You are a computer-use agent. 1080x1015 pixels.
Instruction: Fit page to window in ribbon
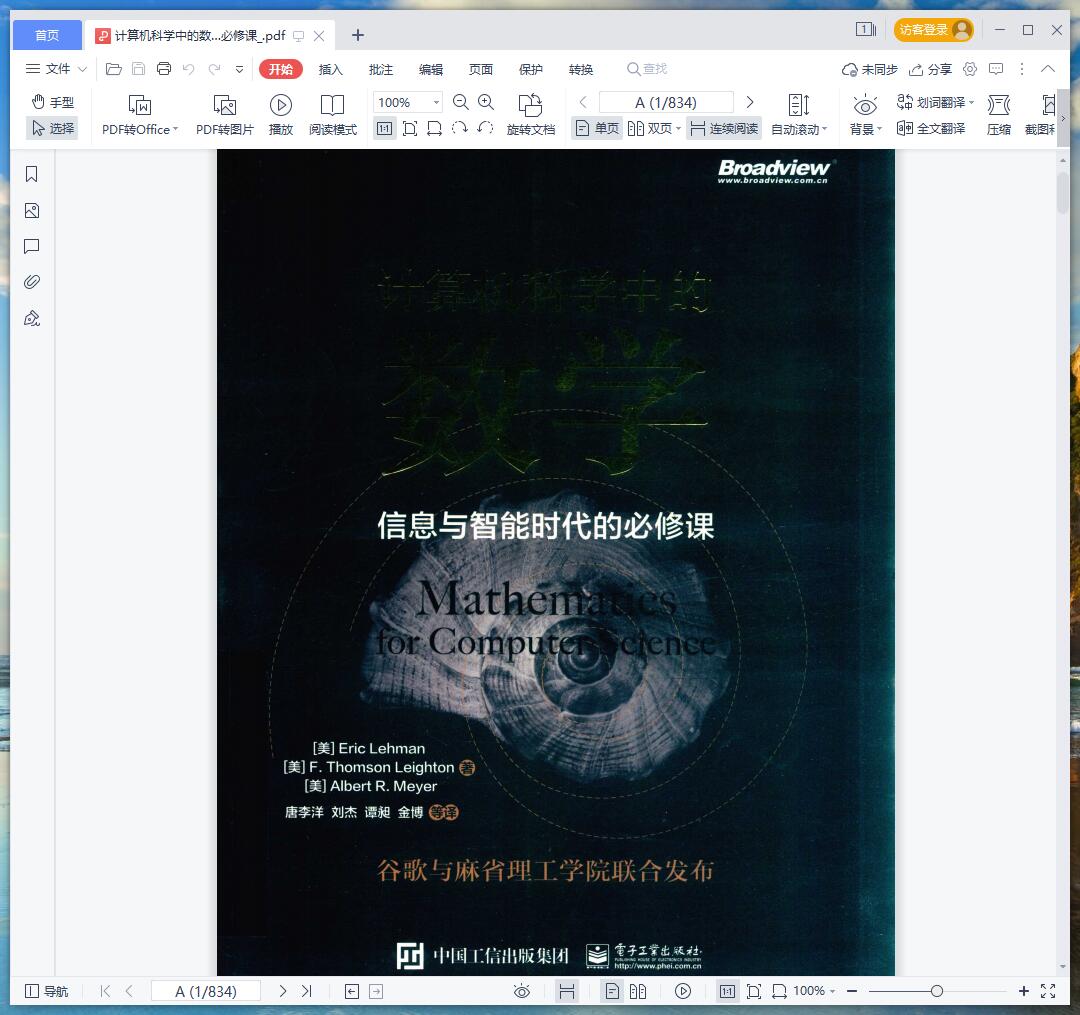(x=410, y=129)
